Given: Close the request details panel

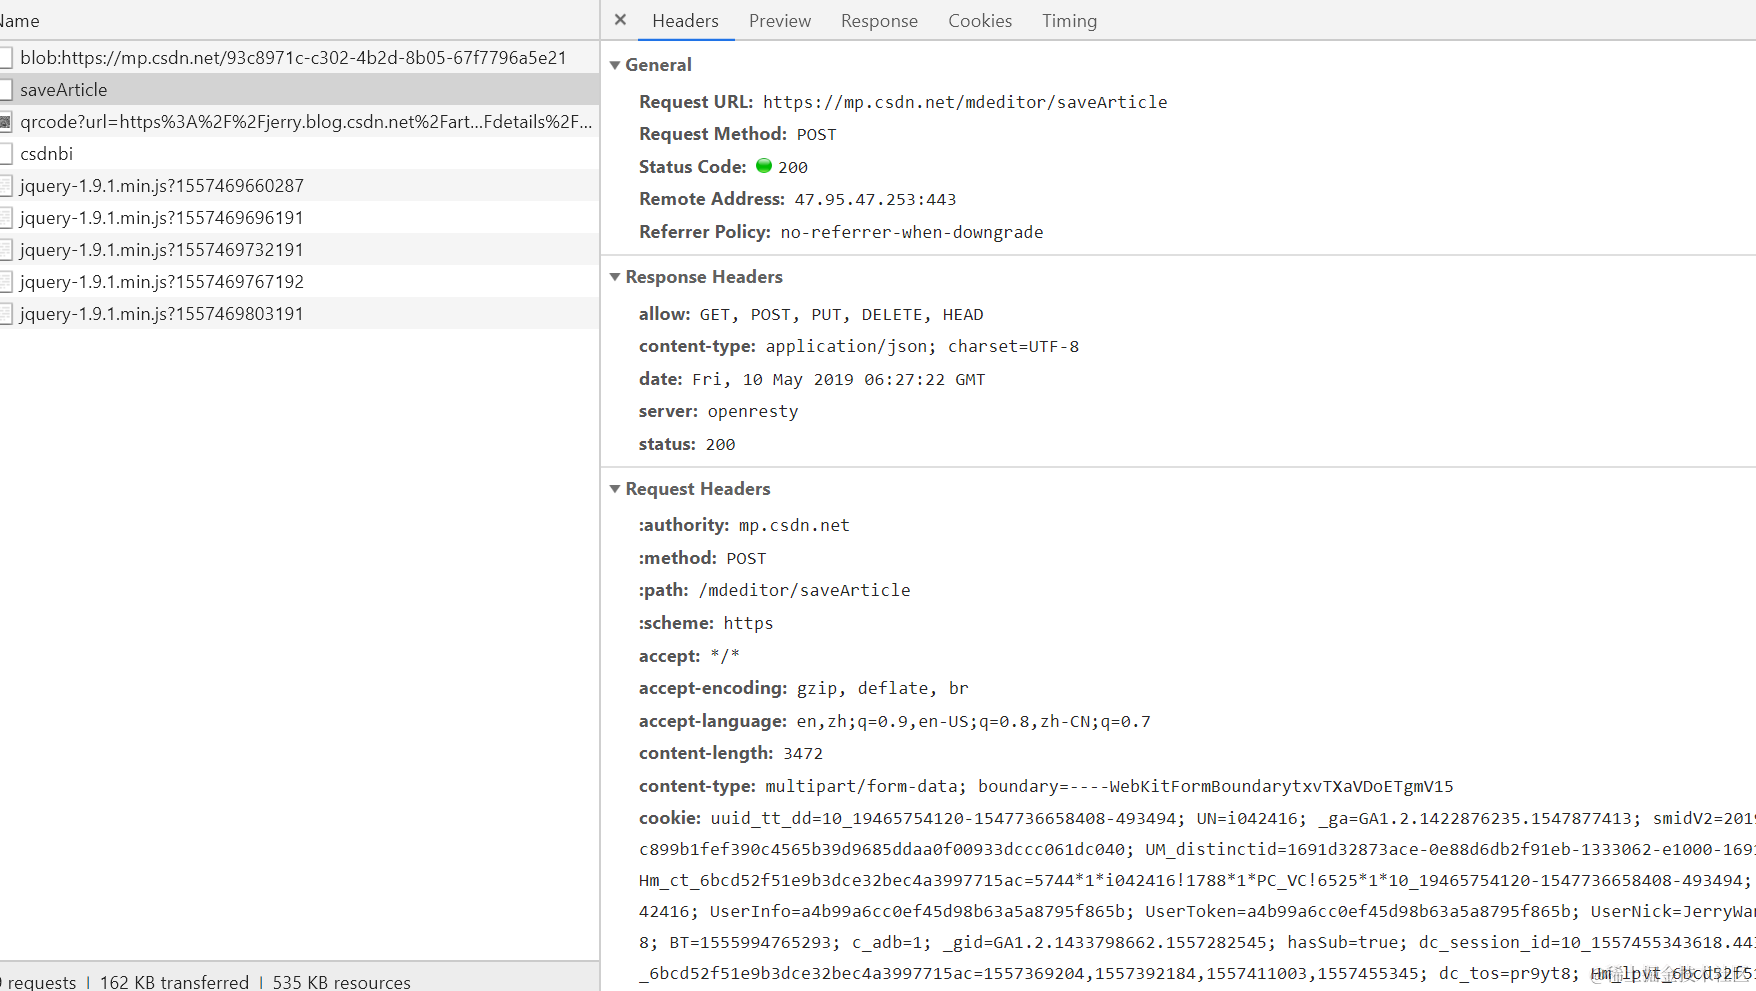Looking at the screenshot, I should pos(619,19).
